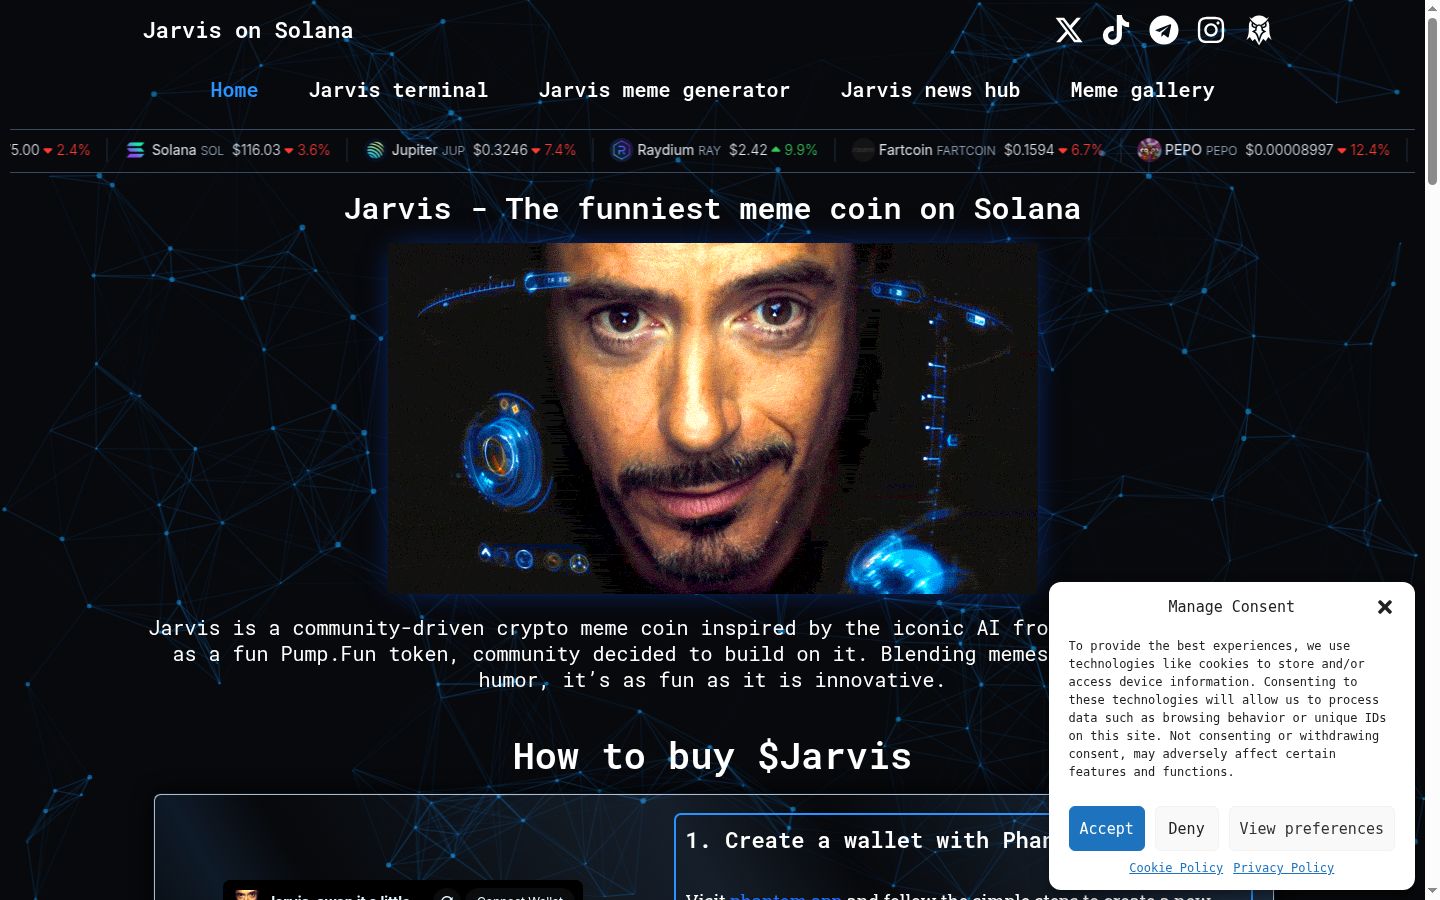This screenshot has width=1440, height=900.
Task: Go to the Jarvis terminal page
Action: [398, 90]
